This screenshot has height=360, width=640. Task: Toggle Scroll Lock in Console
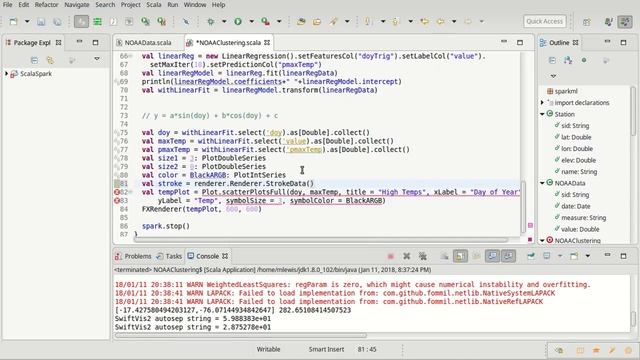460,256
